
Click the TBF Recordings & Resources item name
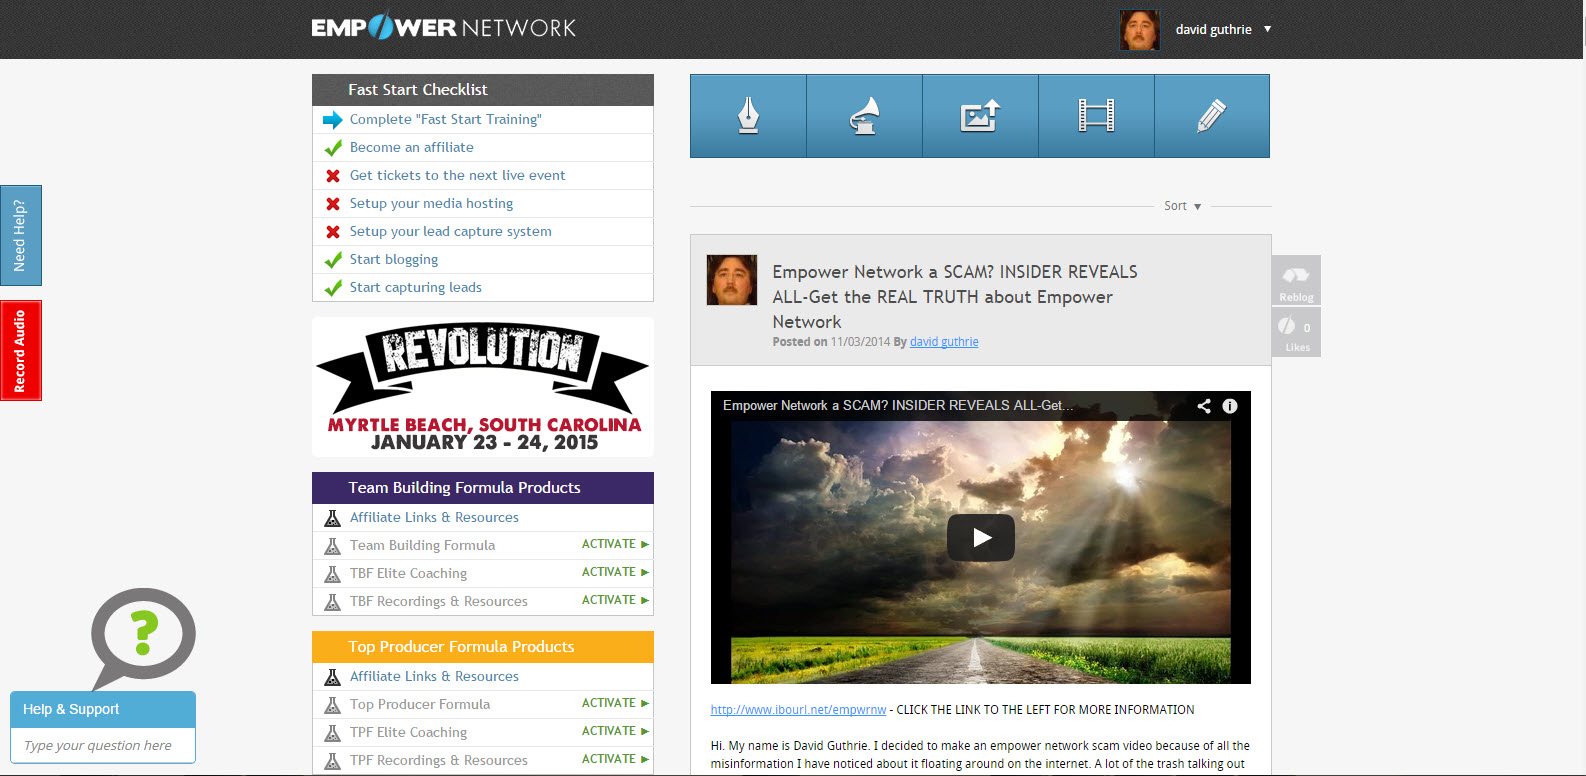pos(438,601)
